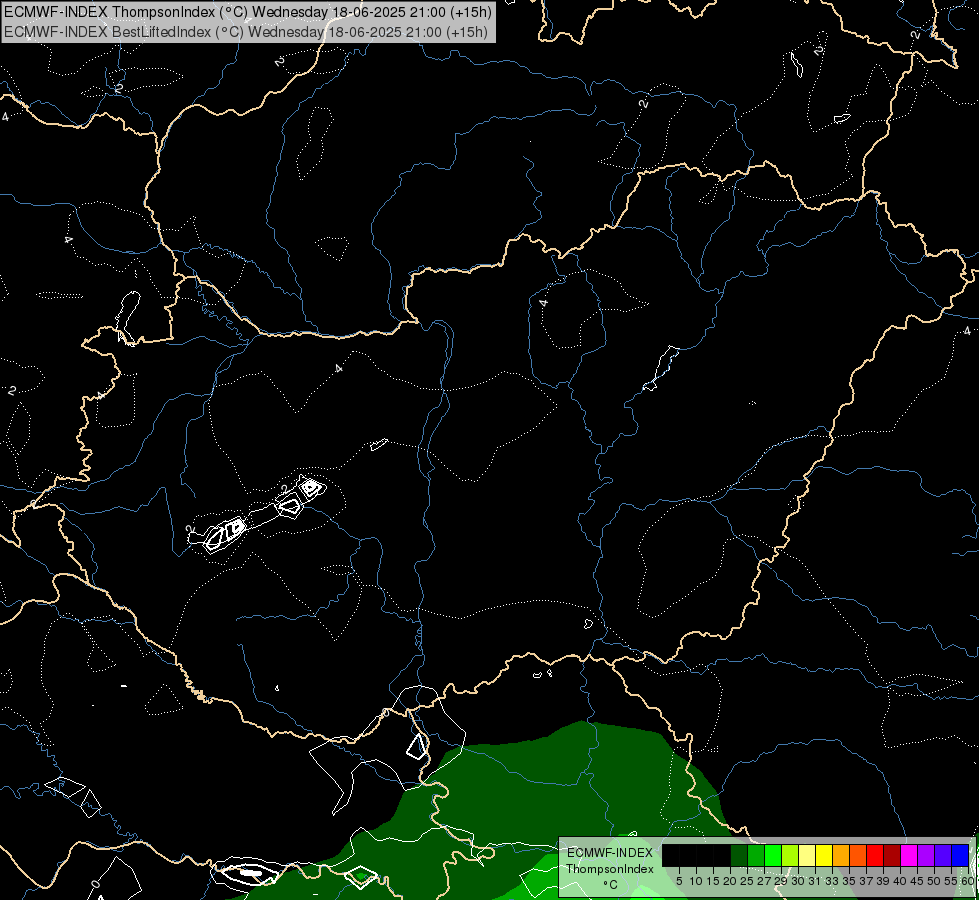Select the magenta 40–45 legend swatch
Screen dimensions: 979x900
909,855
